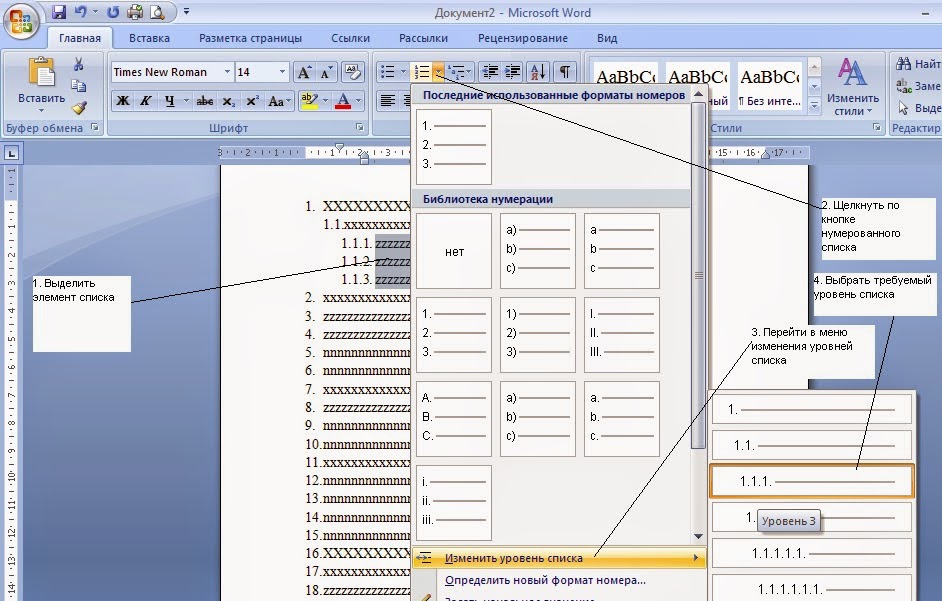Open the Разметка страницы tab
Viewport: 942px width, 601px height.
[250, 38]
